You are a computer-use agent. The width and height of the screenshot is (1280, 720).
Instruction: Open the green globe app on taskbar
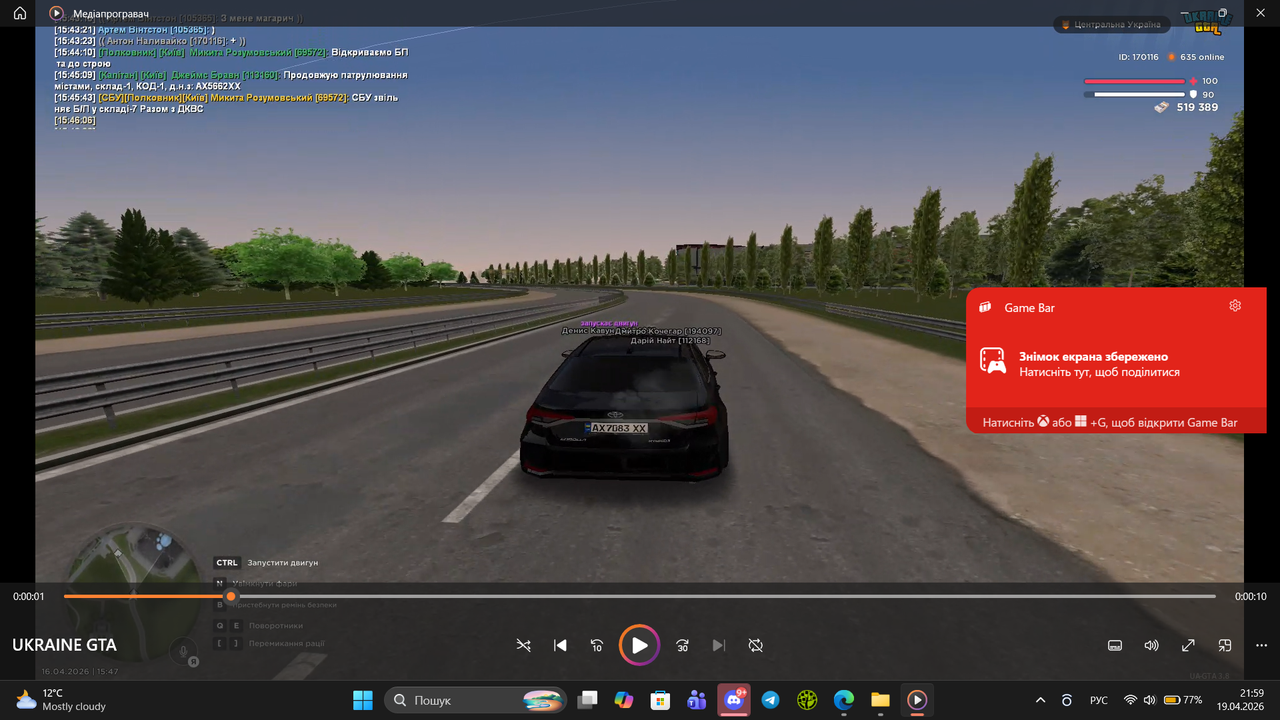(807, 700)
